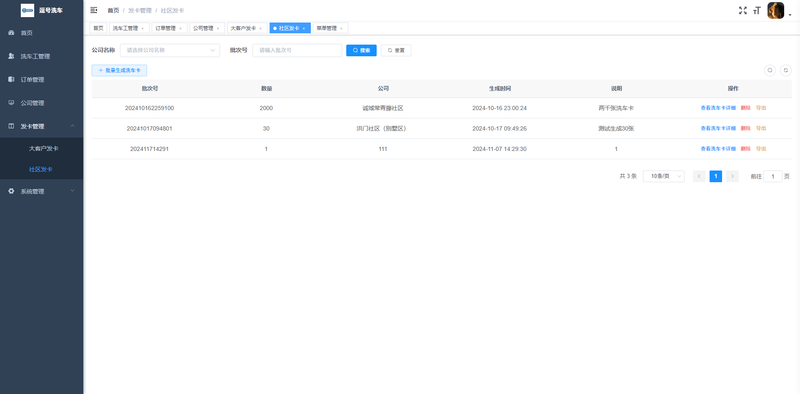800x394 pixels.
Task: Close the 公司管理 tab
Action: (x=218, y=29)
